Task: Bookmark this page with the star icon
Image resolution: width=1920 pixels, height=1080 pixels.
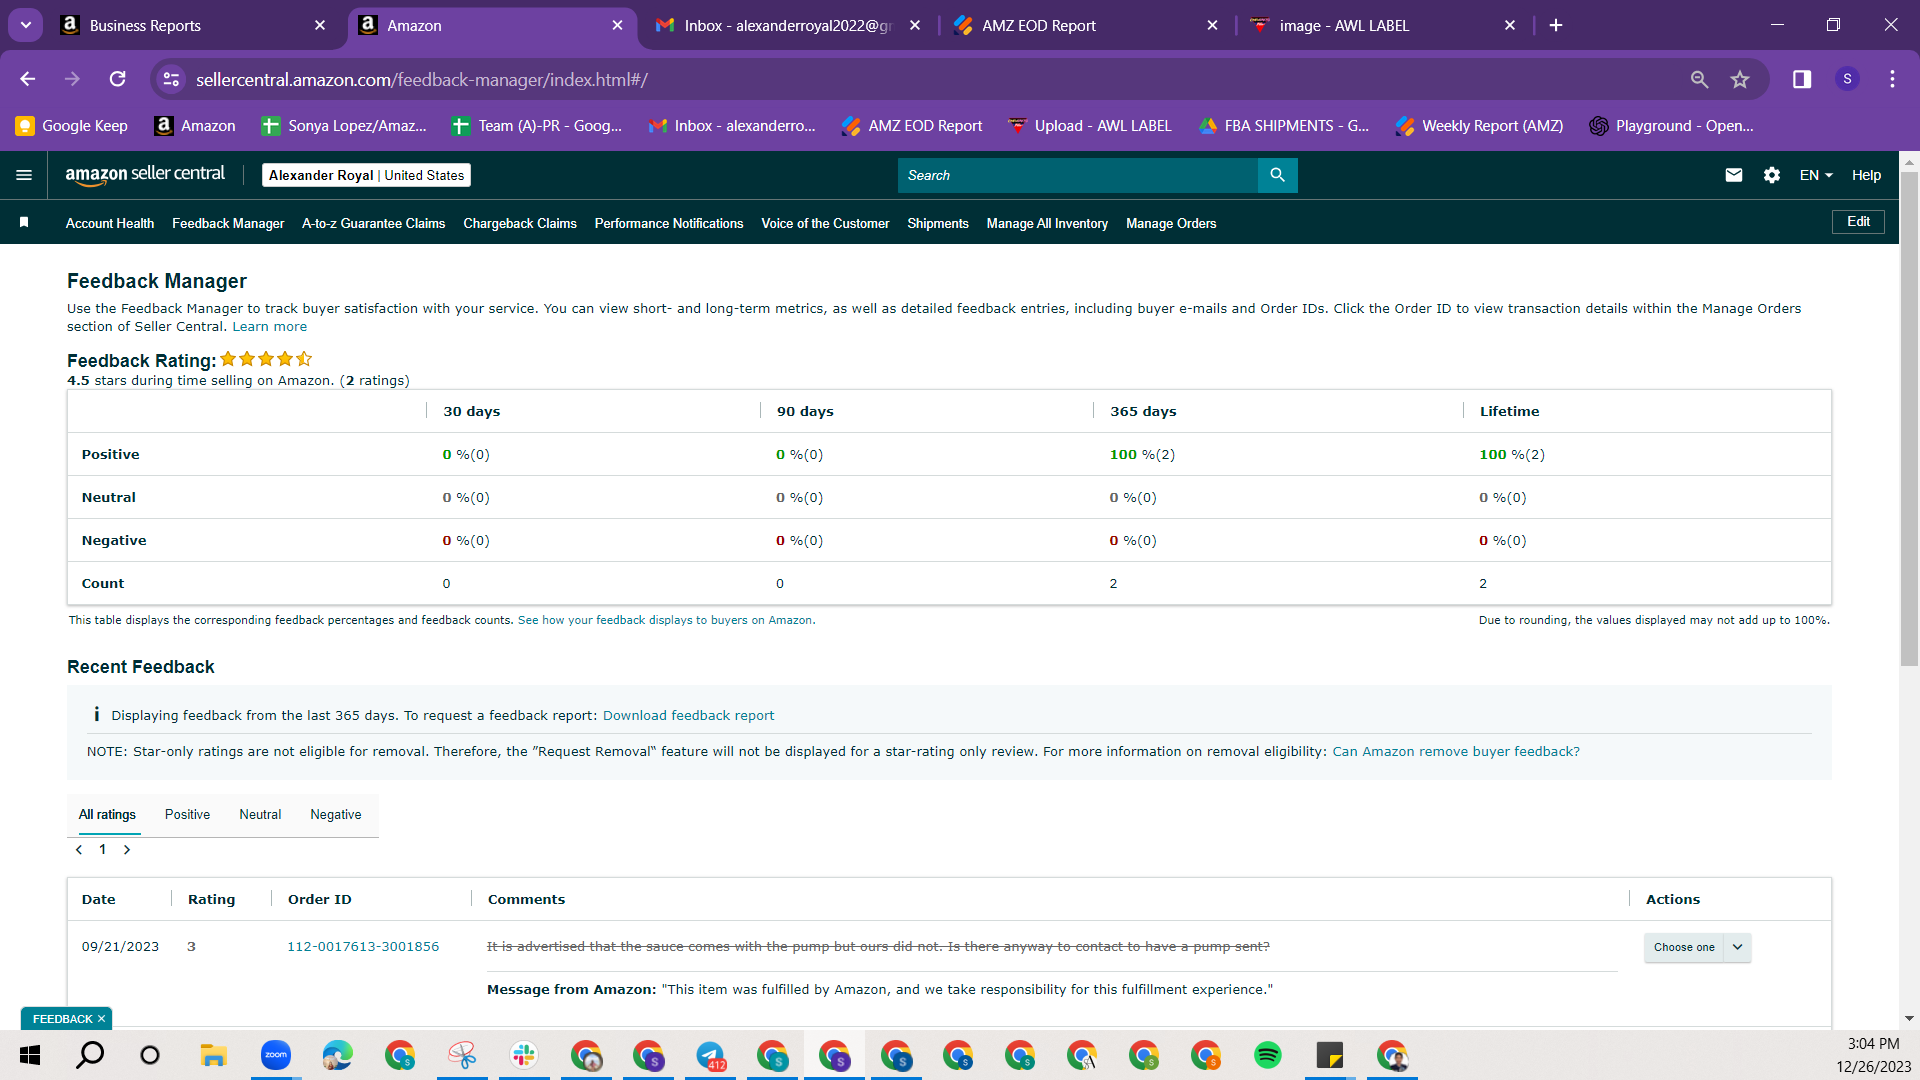Action: coord(1740,79)
